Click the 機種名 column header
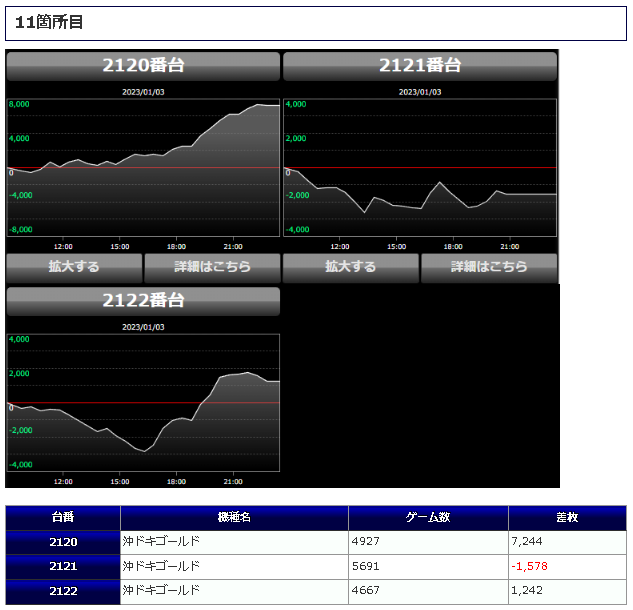Viewport: 633px width, 610px height. (x=235, y=518)
